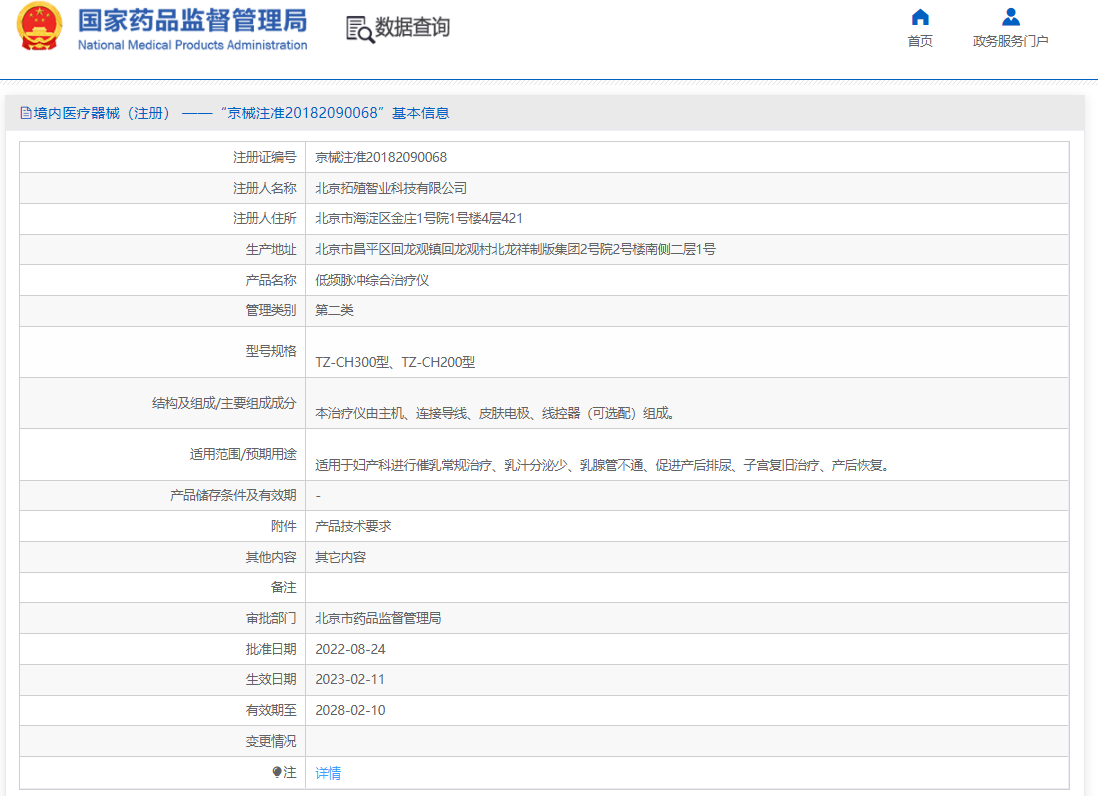
Task: Click the 结构及组成/主要组成成分 label
Action: (224, 403)
